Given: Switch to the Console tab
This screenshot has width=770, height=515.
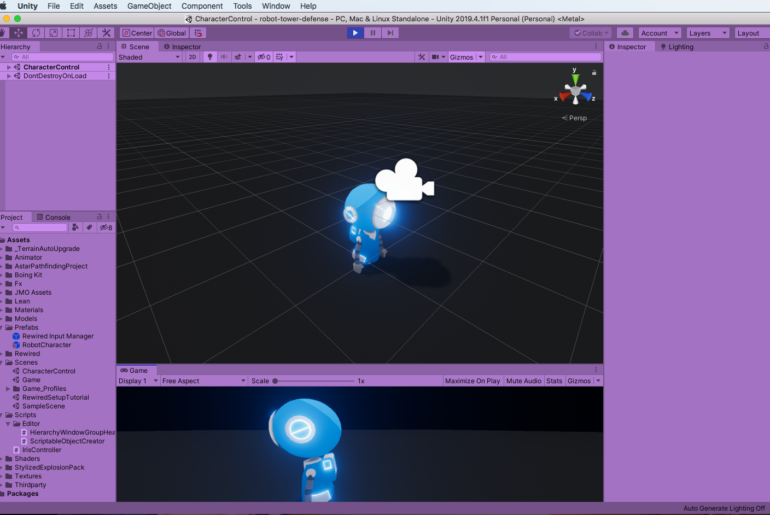Looking at the screenshot, I should click(x=56, y=217).
